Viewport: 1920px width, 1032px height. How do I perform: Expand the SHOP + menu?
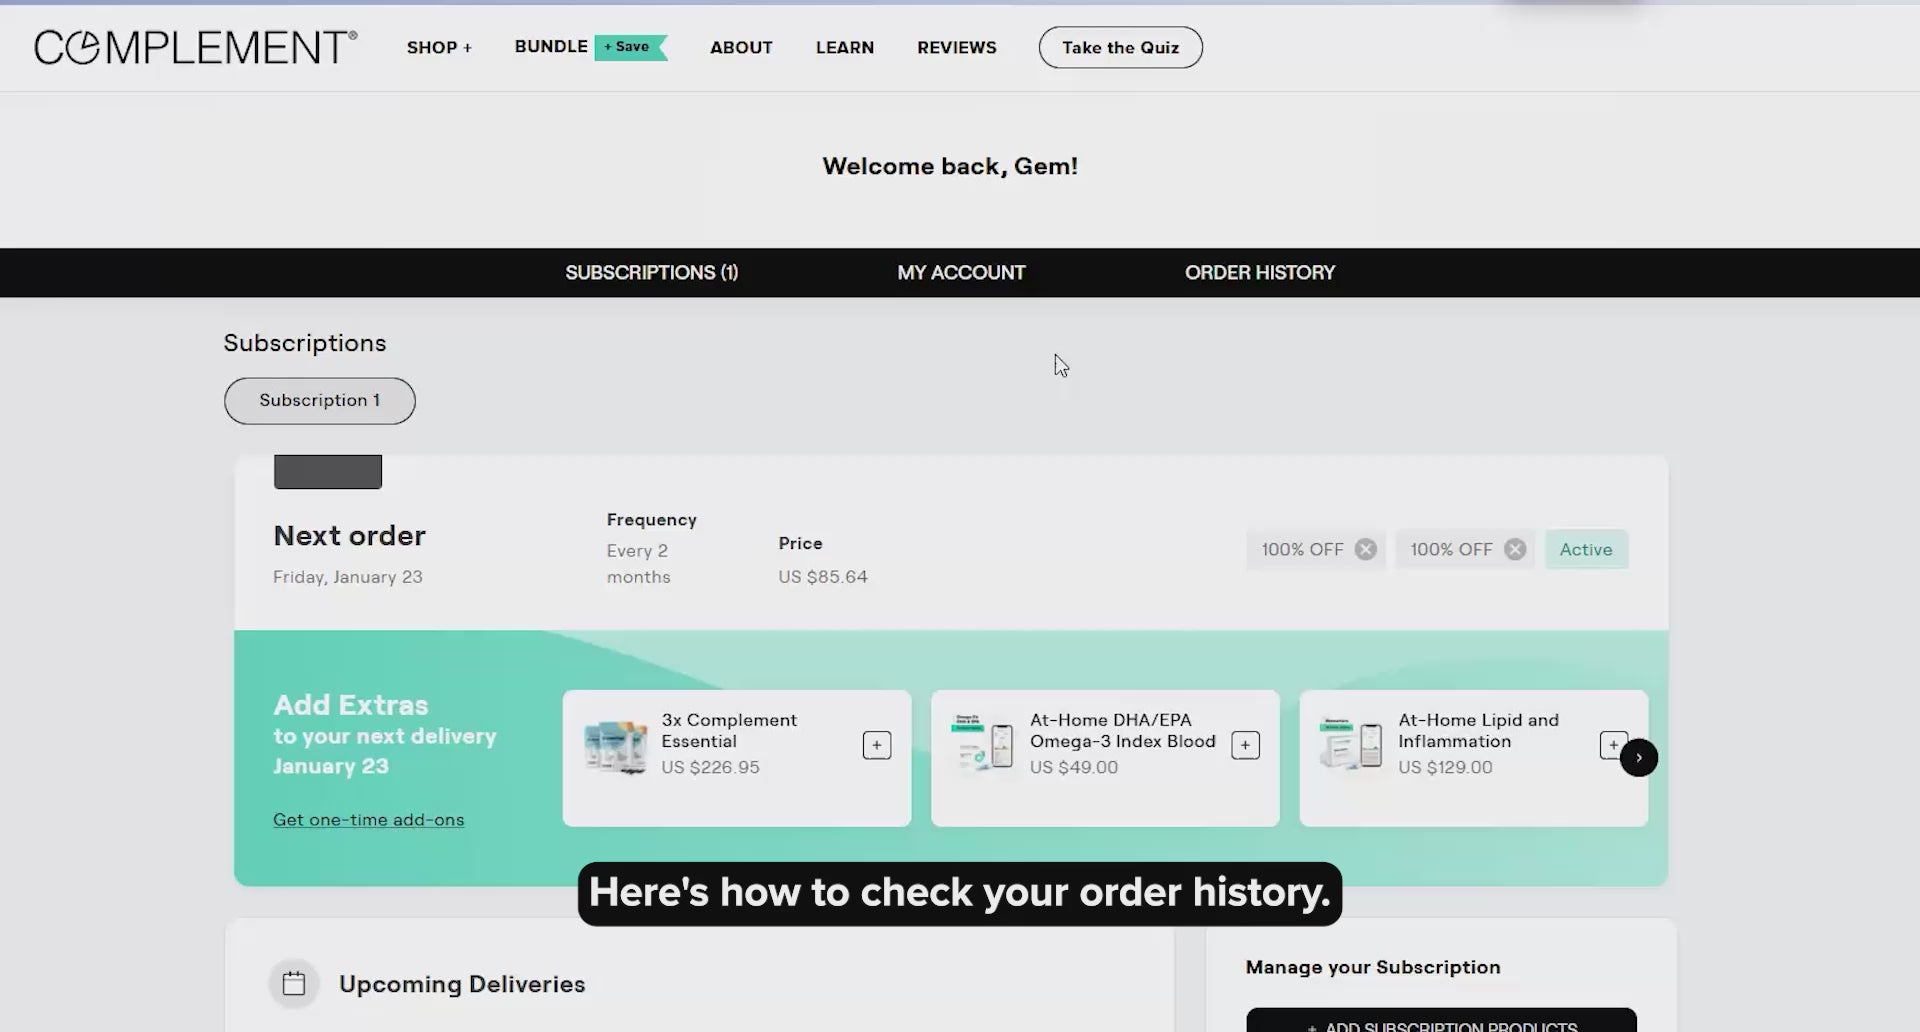439,47
